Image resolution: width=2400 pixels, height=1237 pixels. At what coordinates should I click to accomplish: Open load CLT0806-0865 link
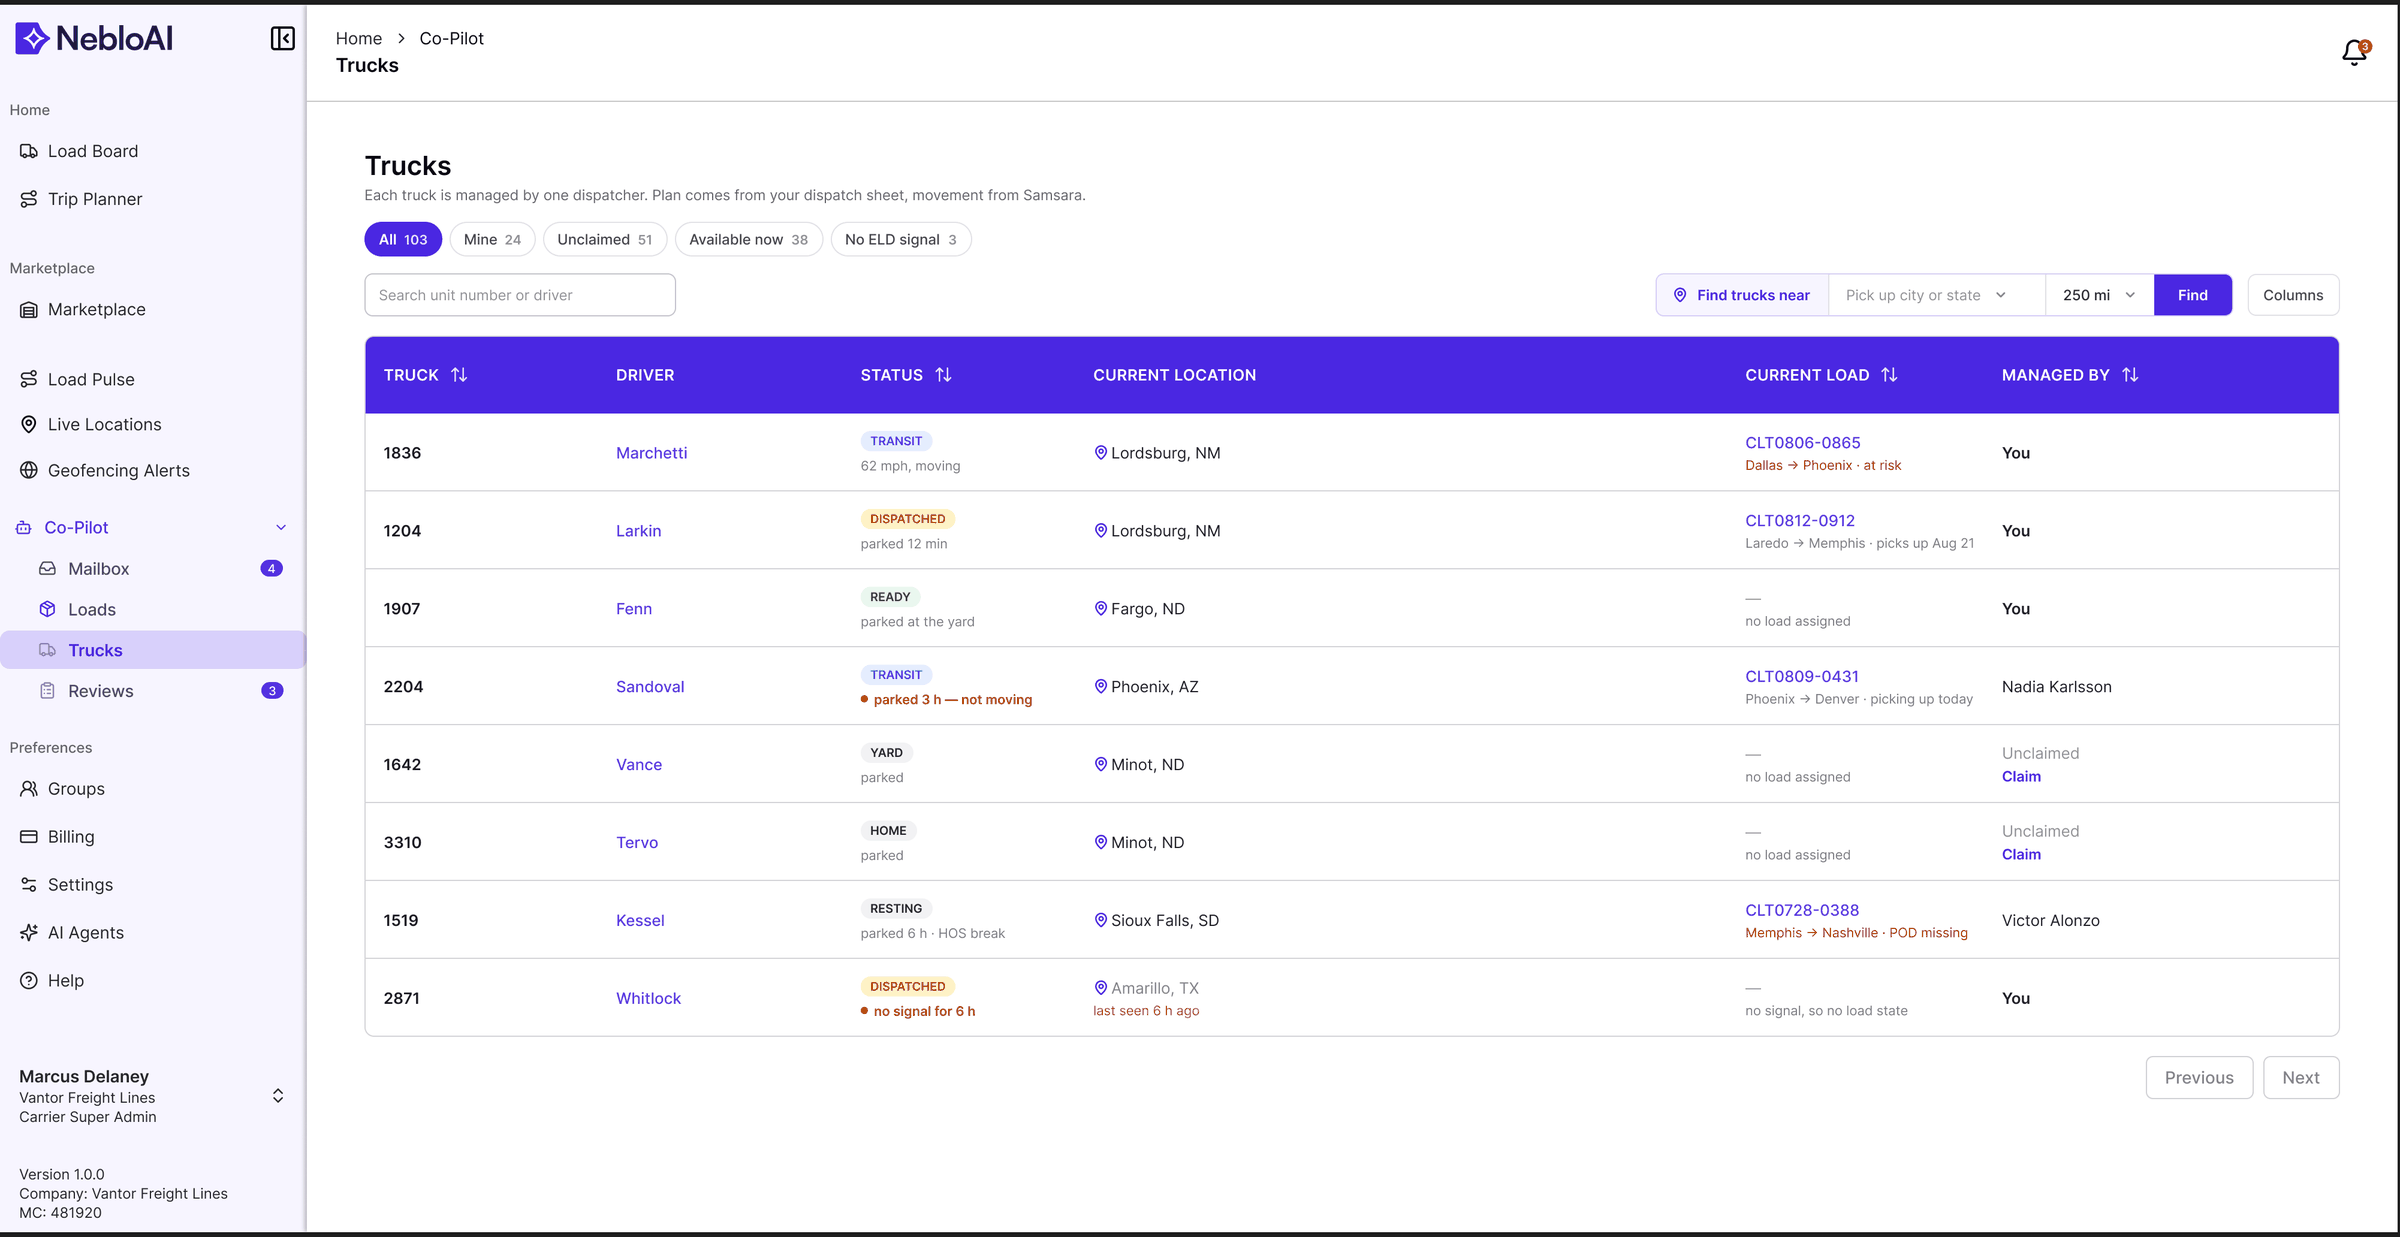(x=1802, y=442)
